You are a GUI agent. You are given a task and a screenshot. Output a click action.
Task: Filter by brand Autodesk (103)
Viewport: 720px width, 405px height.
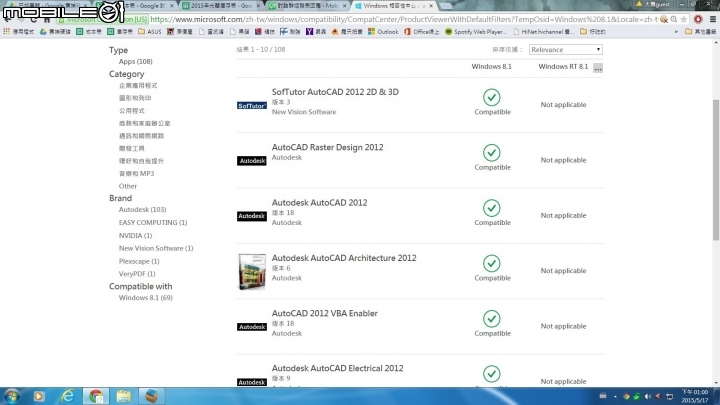tap(142, 209)
